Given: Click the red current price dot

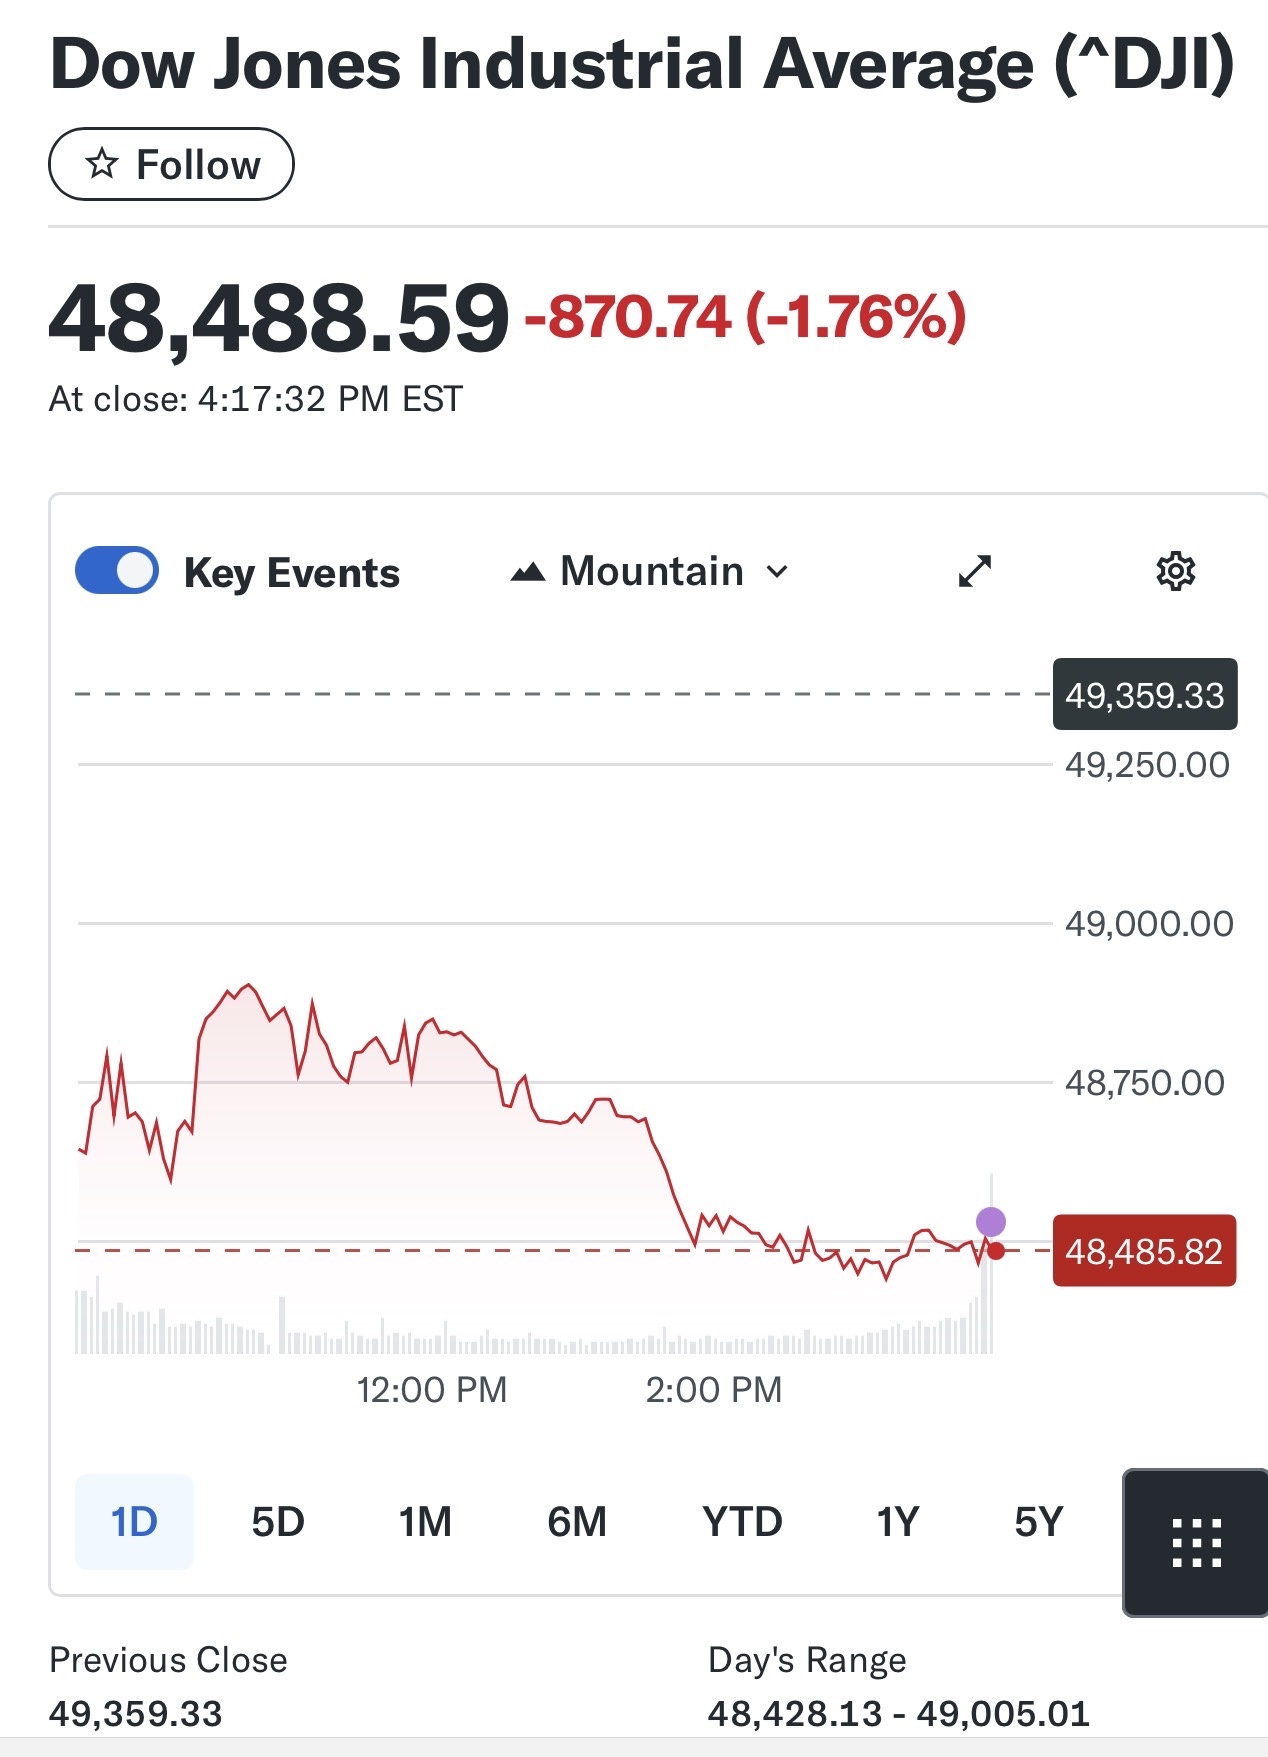Looking at the screenshot, I should tap(996, 1250).
